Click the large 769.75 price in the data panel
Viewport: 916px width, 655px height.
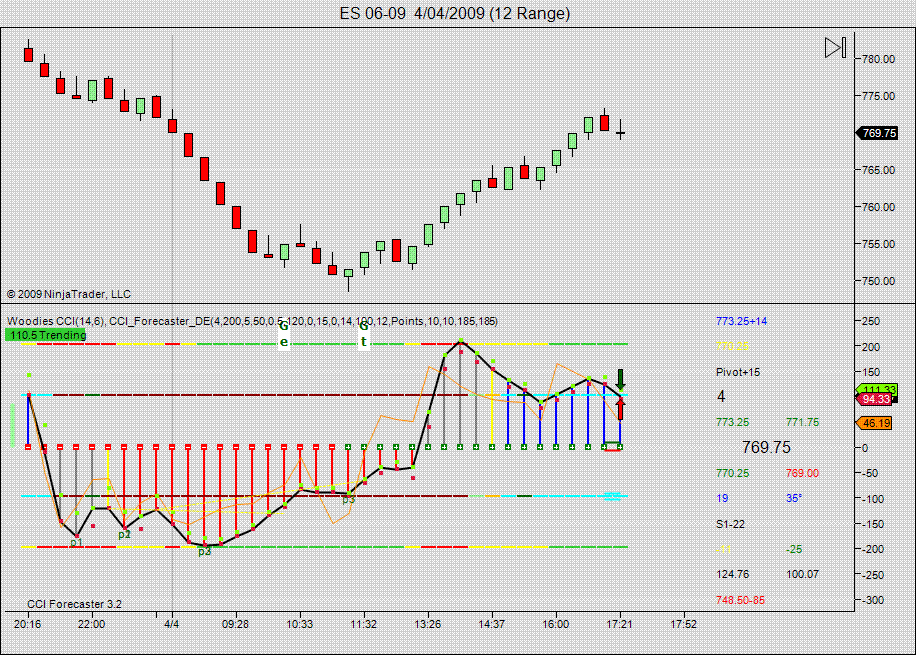click(766, 447)
